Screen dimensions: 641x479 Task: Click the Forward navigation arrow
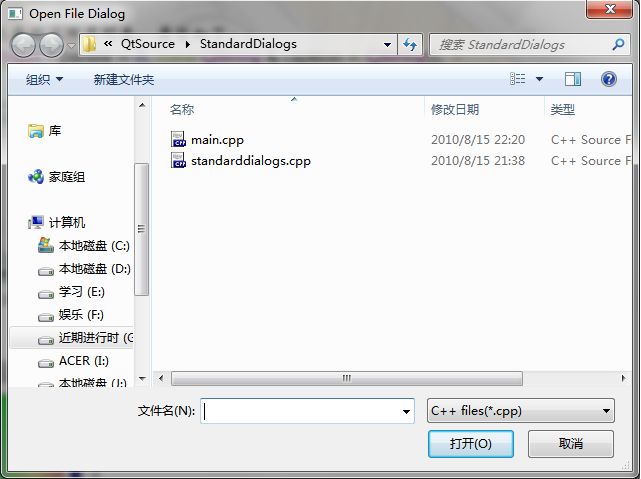[51, 45]
